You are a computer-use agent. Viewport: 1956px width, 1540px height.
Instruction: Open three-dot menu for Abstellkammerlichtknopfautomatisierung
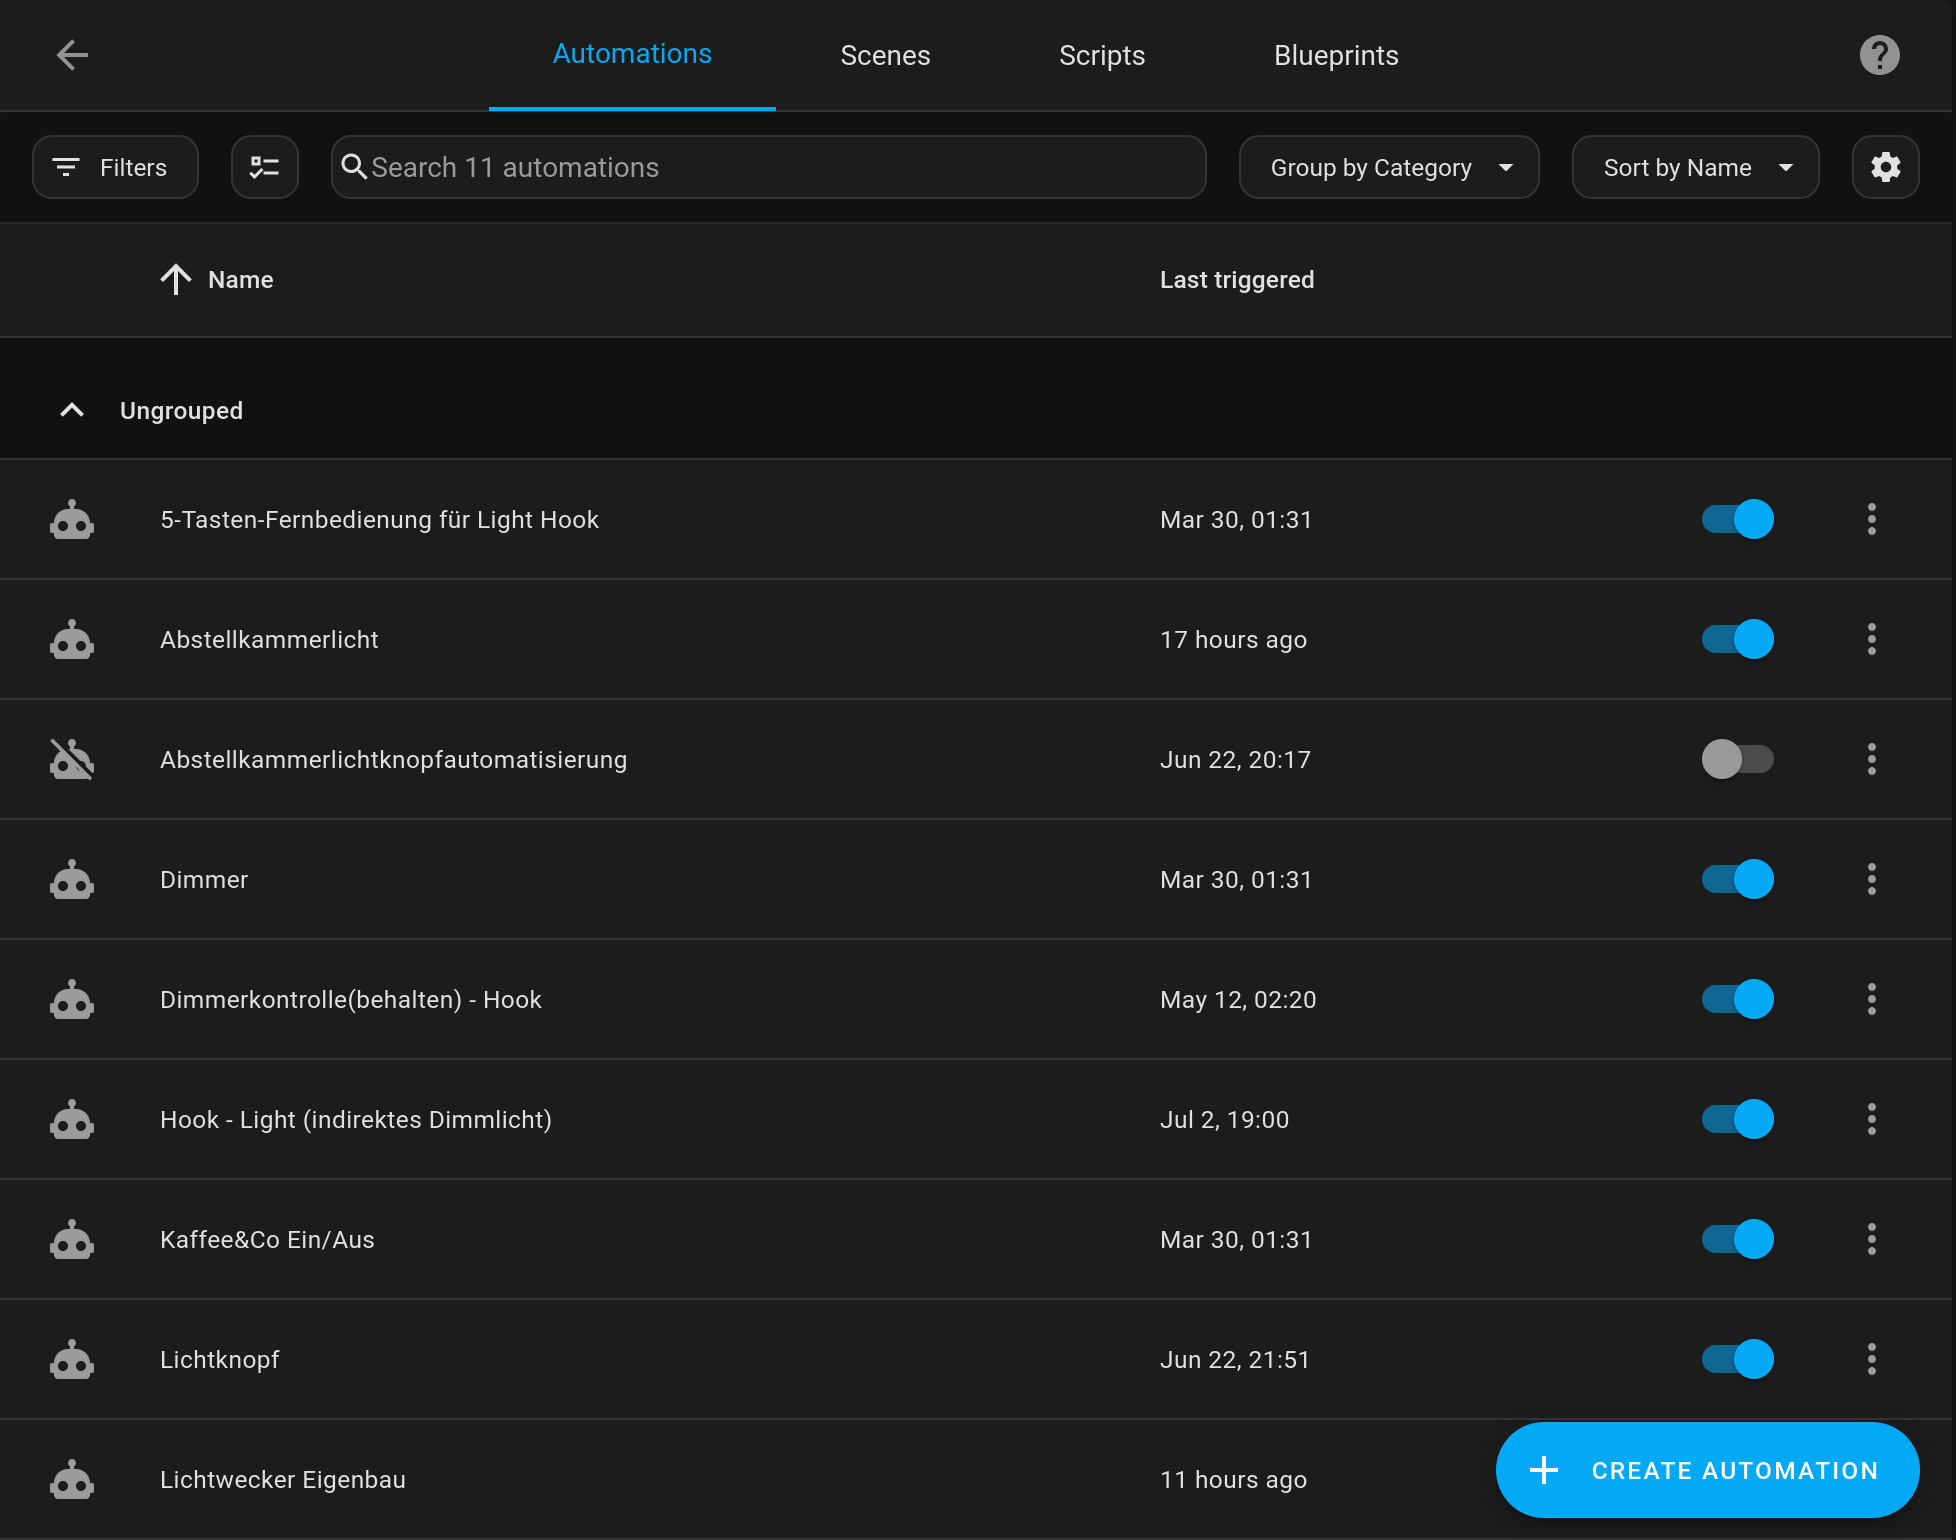click(x=1872, y=759)
